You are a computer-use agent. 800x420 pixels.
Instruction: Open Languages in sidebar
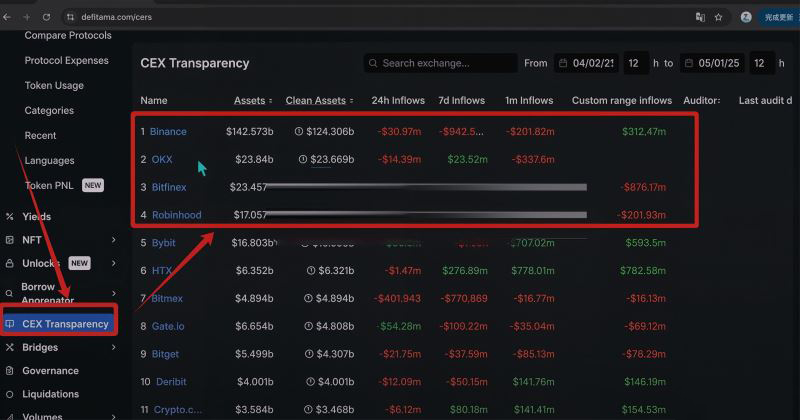49,160
